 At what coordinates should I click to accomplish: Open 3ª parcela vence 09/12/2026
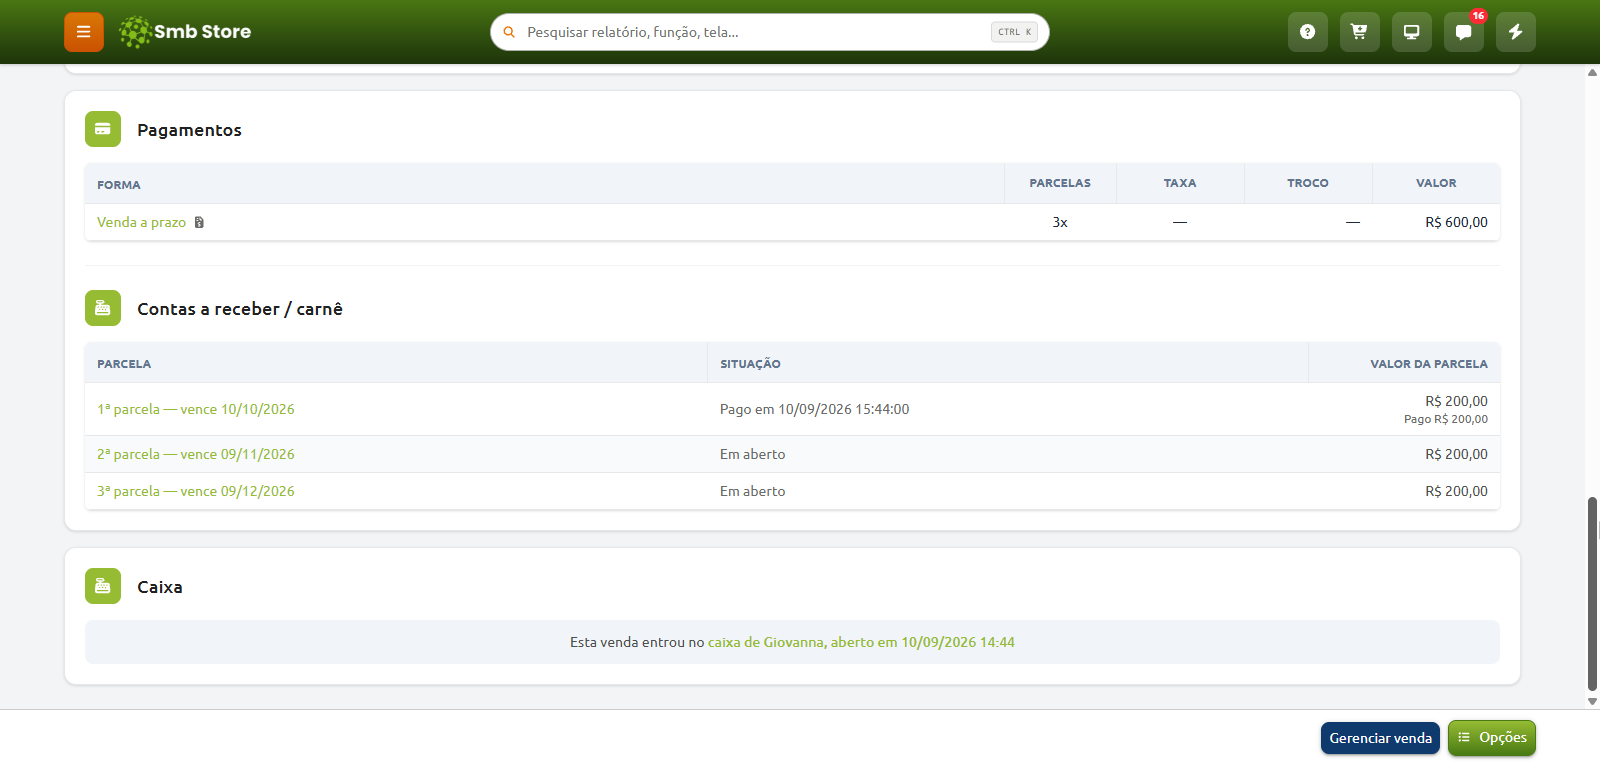pyautogui.click(x=196, y=491)
